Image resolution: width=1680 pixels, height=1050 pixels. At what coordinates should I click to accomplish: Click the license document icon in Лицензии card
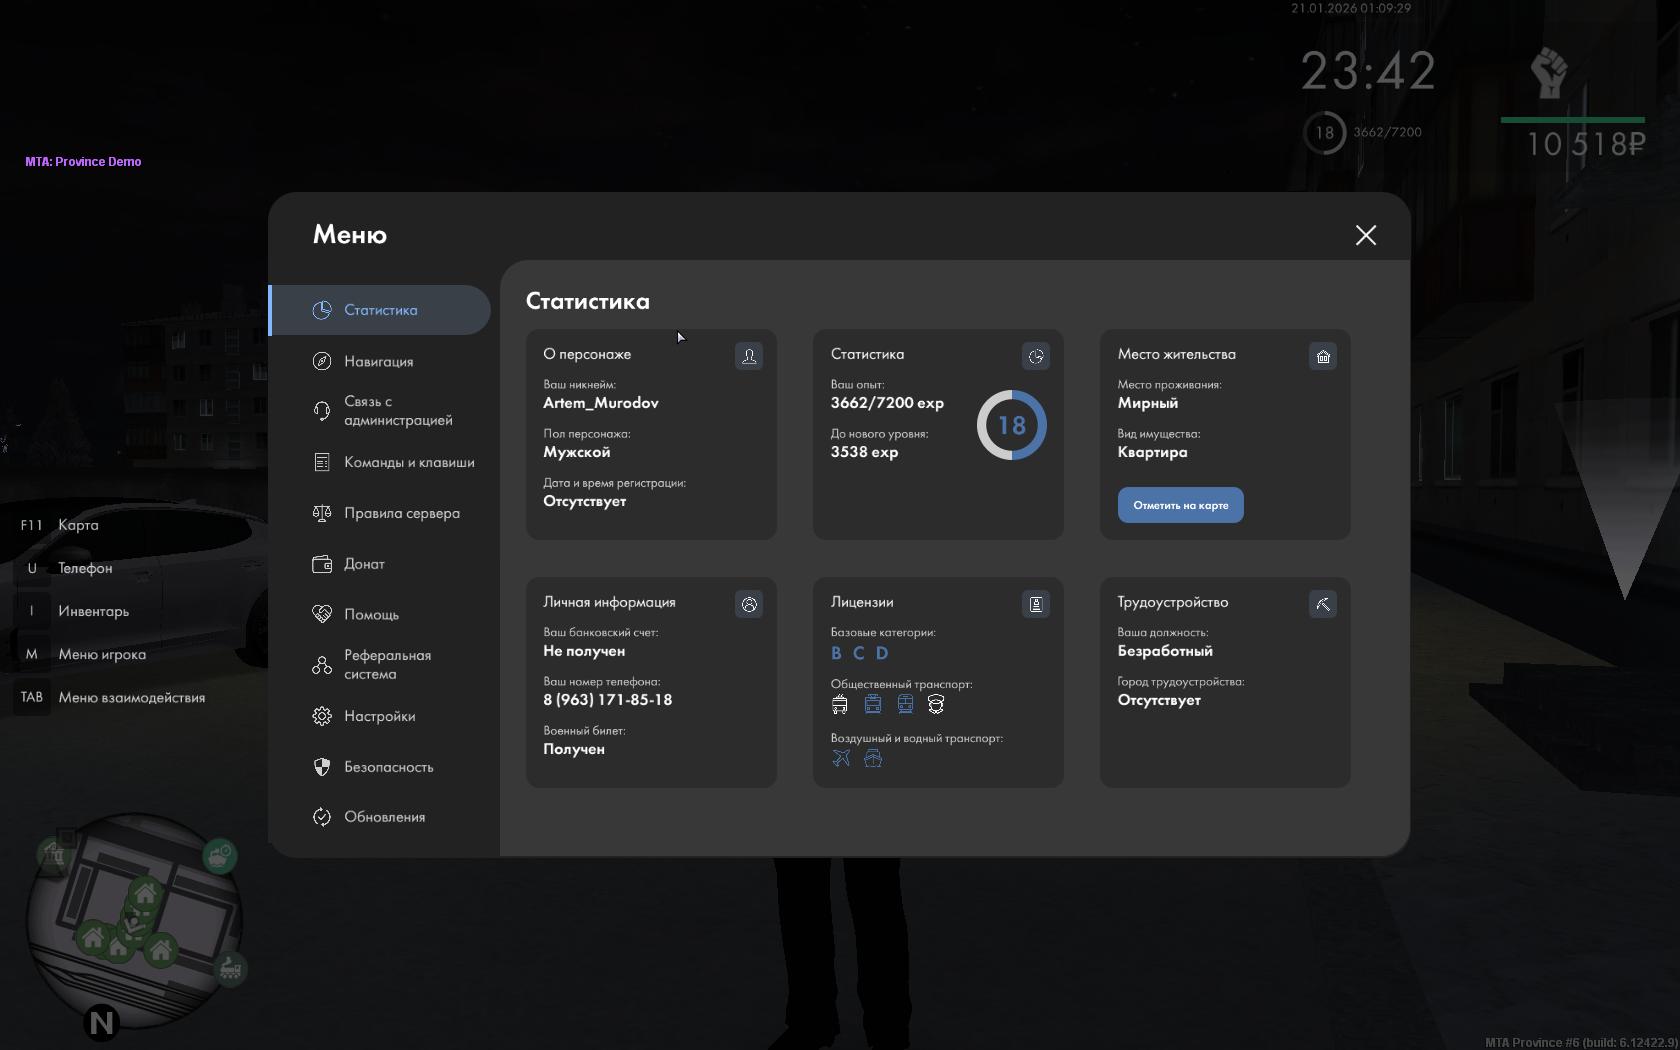click(x=1035, y=604)
